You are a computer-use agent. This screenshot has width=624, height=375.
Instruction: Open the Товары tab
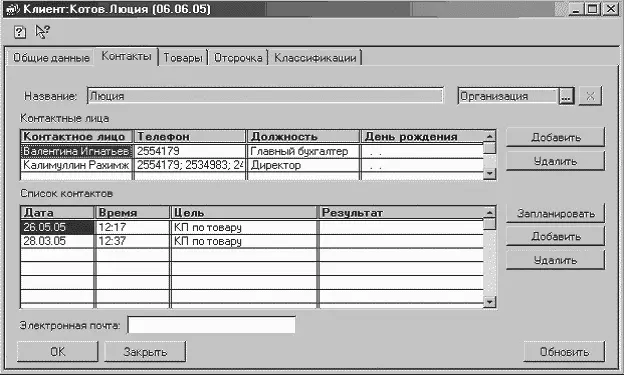pyautogui.click(x=183, y=58)
